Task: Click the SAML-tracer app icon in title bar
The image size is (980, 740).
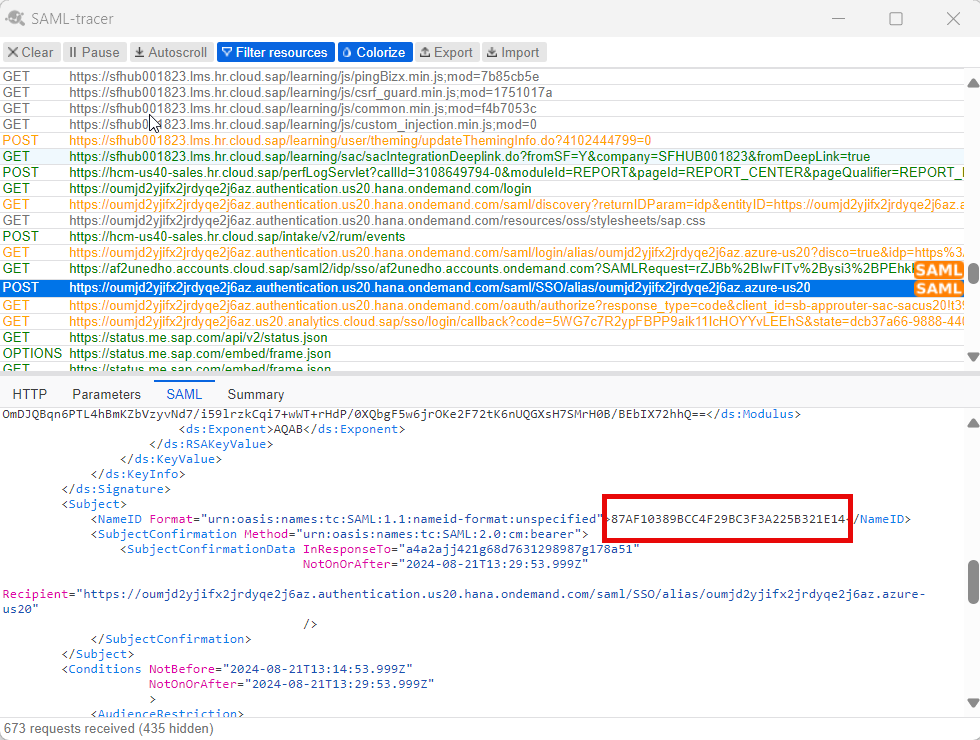Action: (14, 19)
